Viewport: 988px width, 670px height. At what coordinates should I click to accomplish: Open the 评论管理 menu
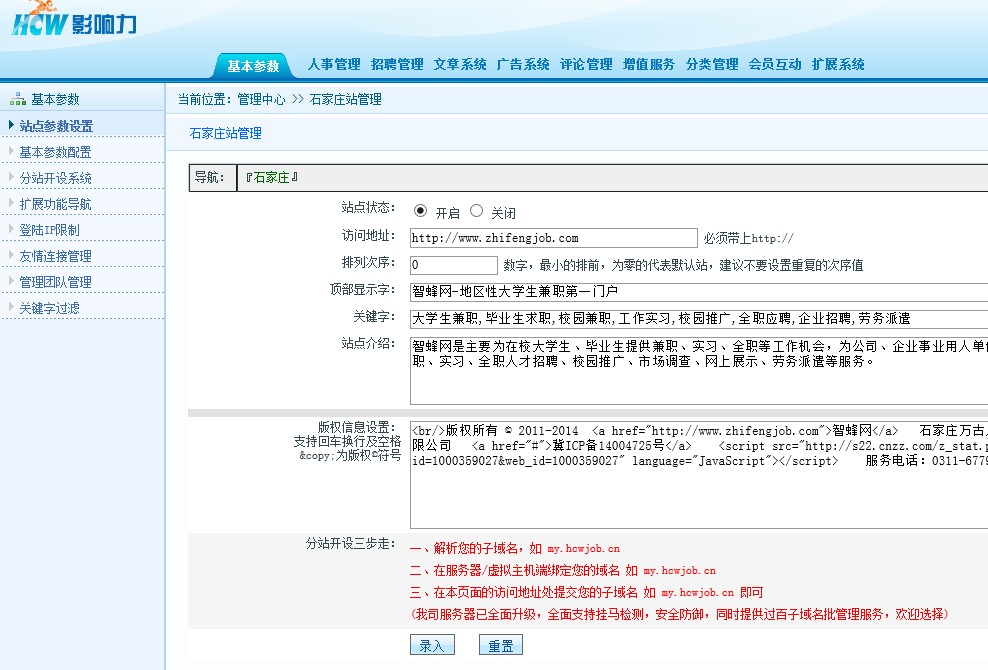coord(586,64)
